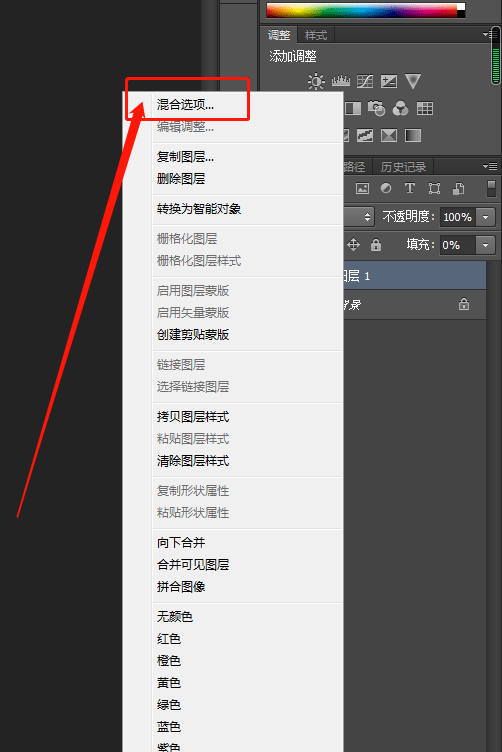Image resolution: width=502 pixels, height=752 pixels.
Task: Open the 不透明度 opacity dropdown arrow
Action: (485, 217)
